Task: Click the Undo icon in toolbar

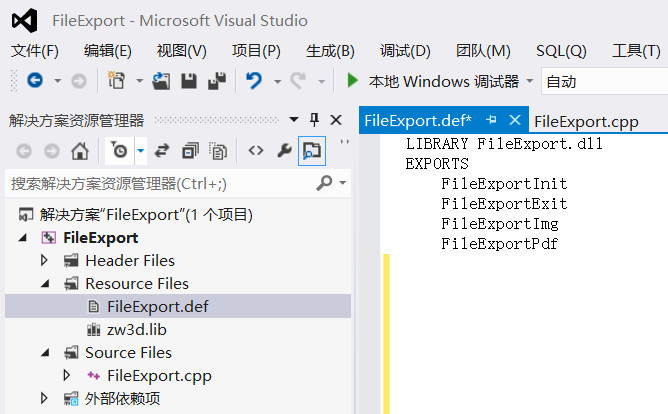Action: tap(254, 81)
